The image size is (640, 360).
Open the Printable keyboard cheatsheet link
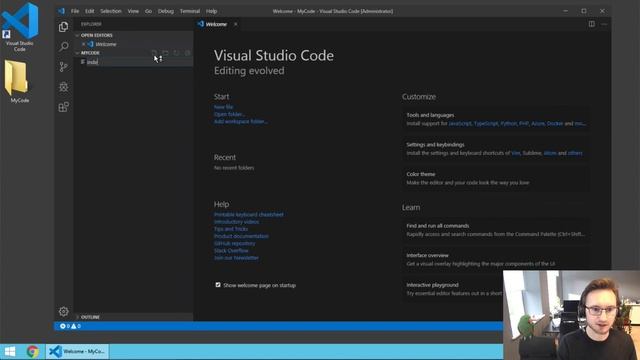tap(249, 215)
